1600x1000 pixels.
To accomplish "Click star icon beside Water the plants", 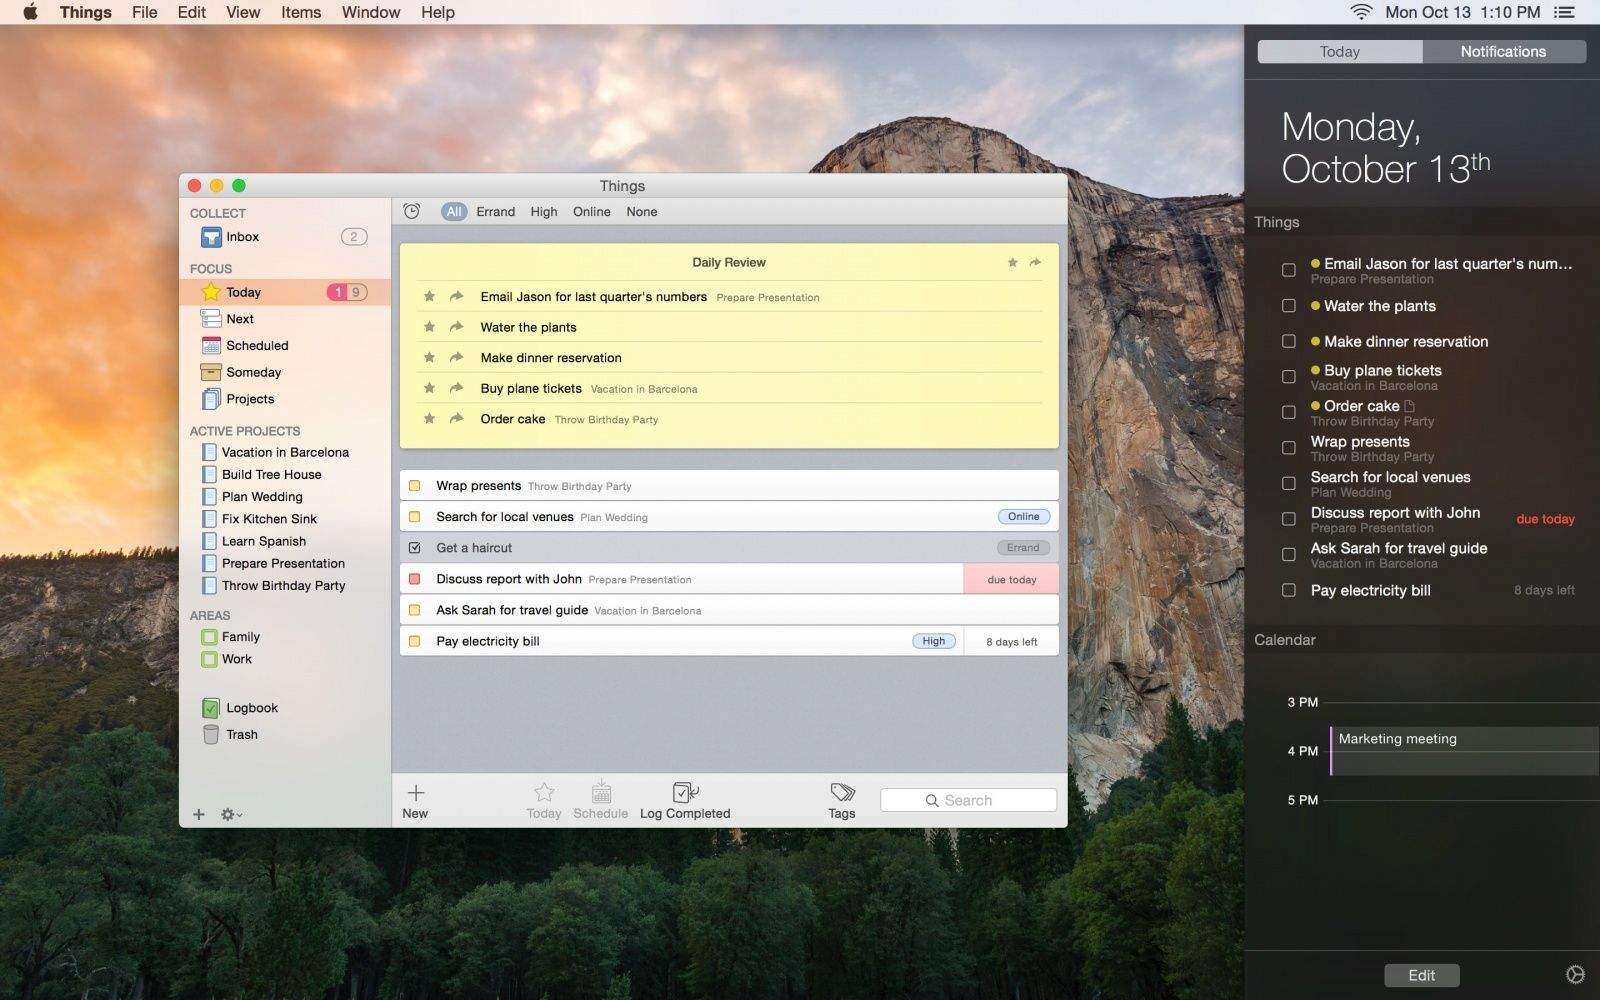I will point(429,327).
